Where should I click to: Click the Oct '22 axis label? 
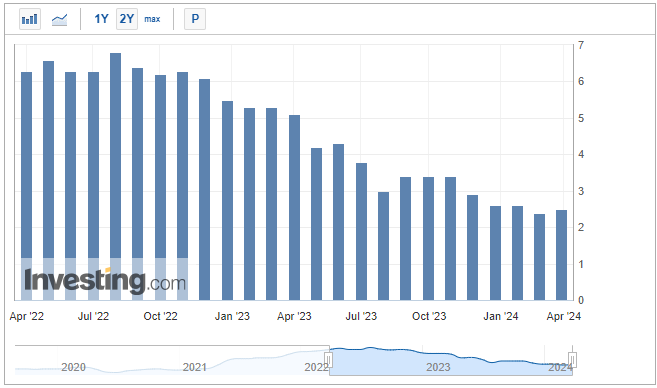pos(160,316)
